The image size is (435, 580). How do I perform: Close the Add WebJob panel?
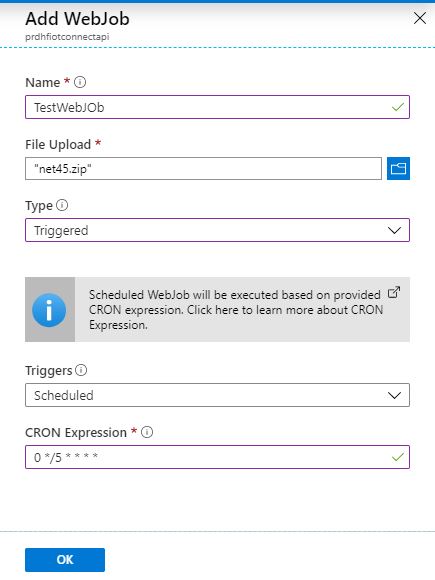(419, 18)
